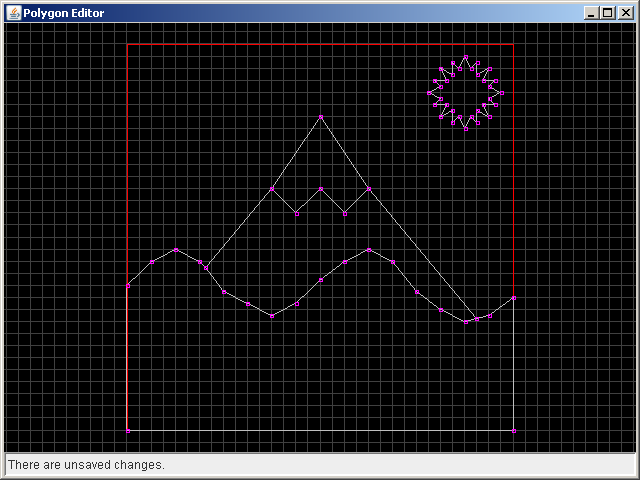
Task: Minimize the Polygon Editor window
Action: pyautogui.click(x=591, y=13)
